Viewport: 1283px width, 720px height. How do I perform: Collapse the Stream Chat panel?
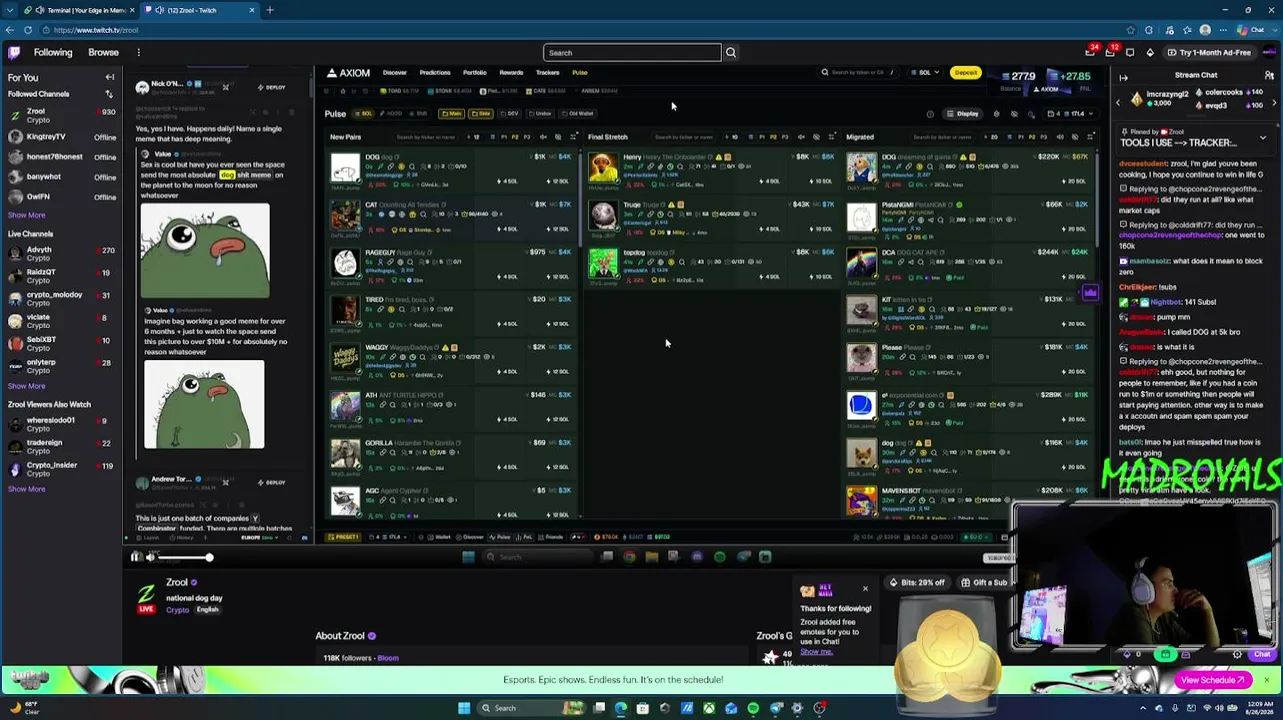1123,76
